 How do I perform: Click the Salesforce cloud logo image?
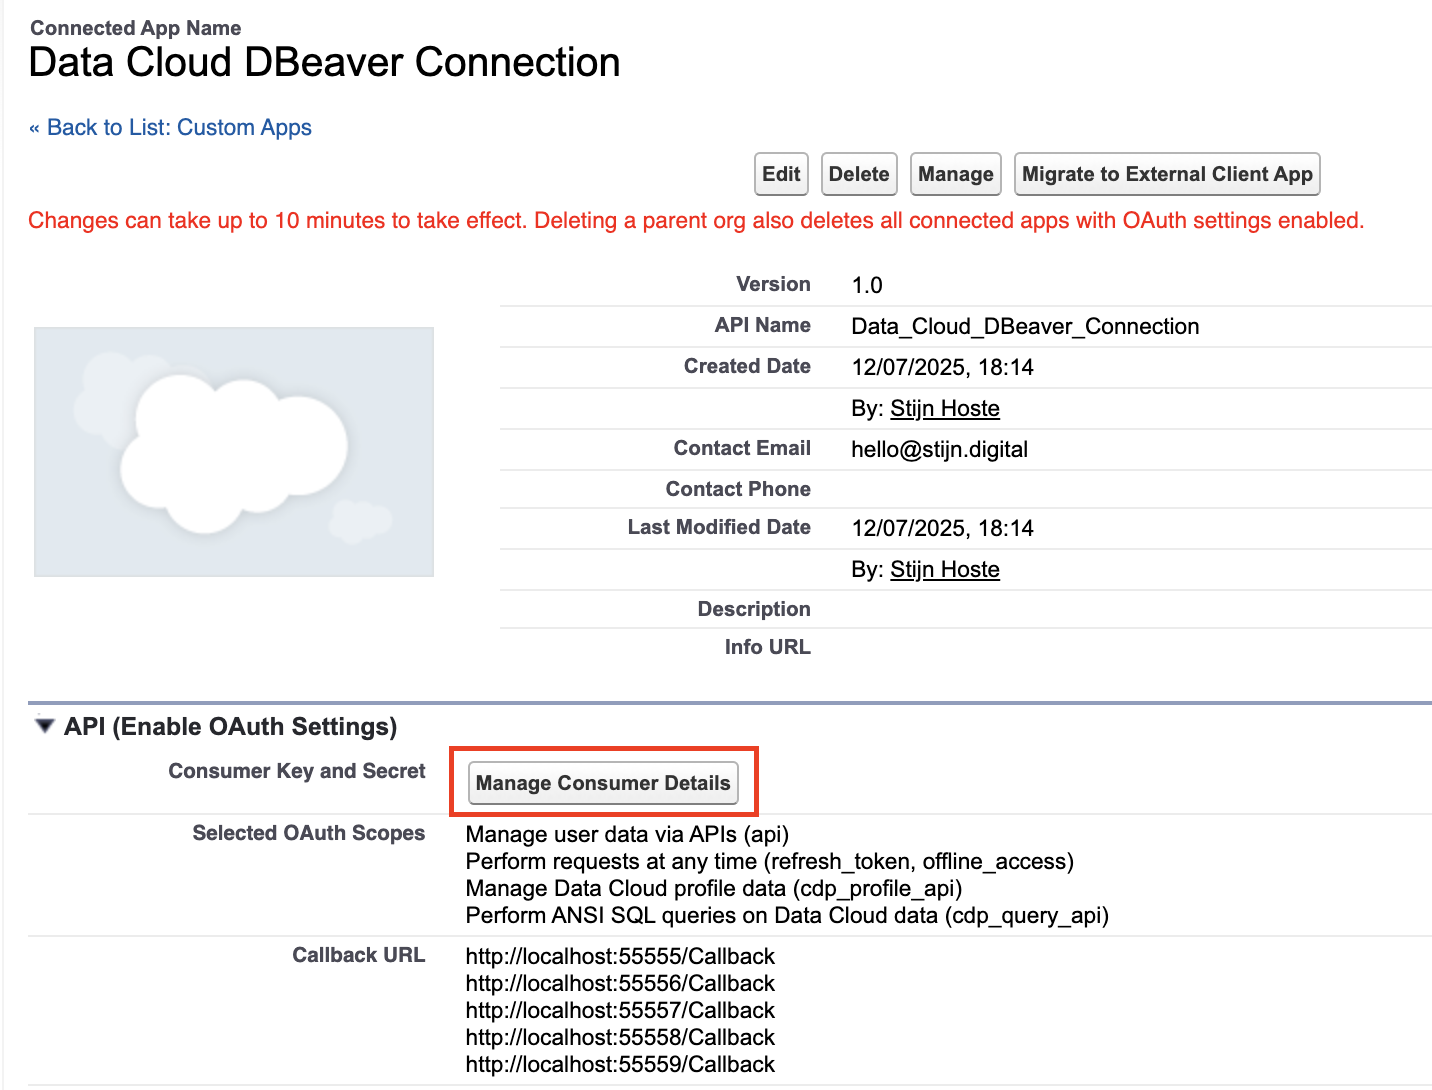coord(234,452)
